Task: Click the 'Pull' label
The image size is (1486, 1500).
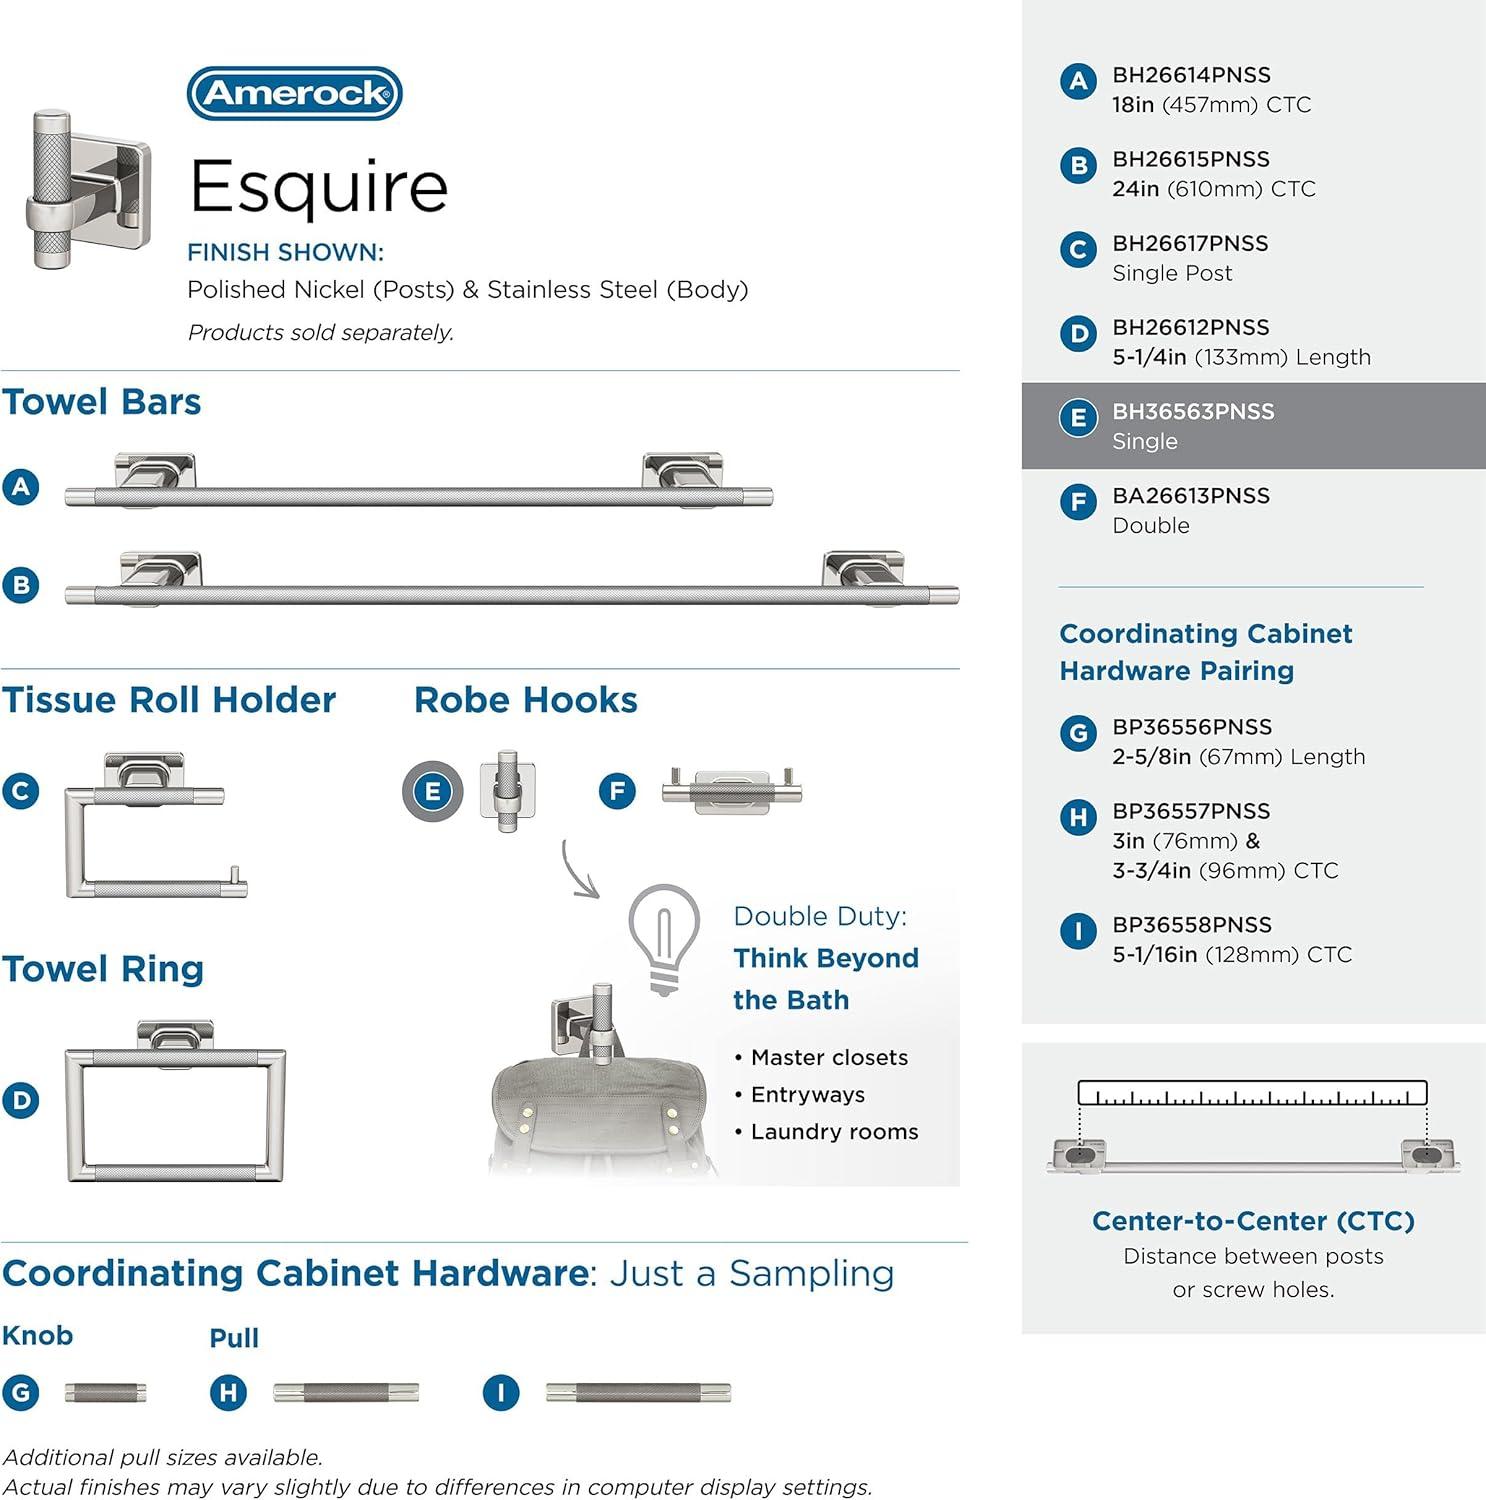Action: [x=234, y=1337]
